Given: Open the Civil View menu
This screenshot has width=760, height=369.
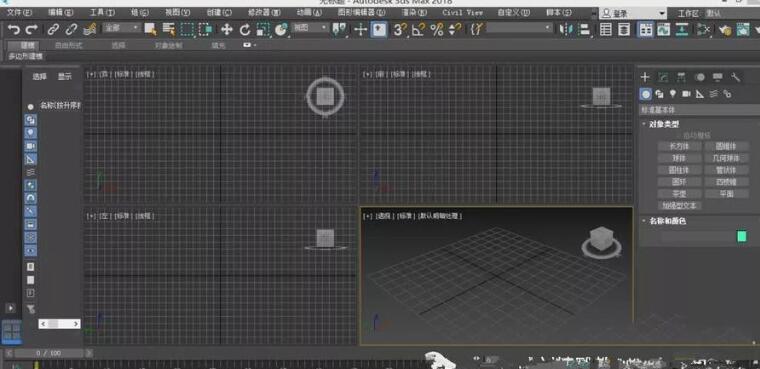Looking at the screenshot, I should coord(462,13).
